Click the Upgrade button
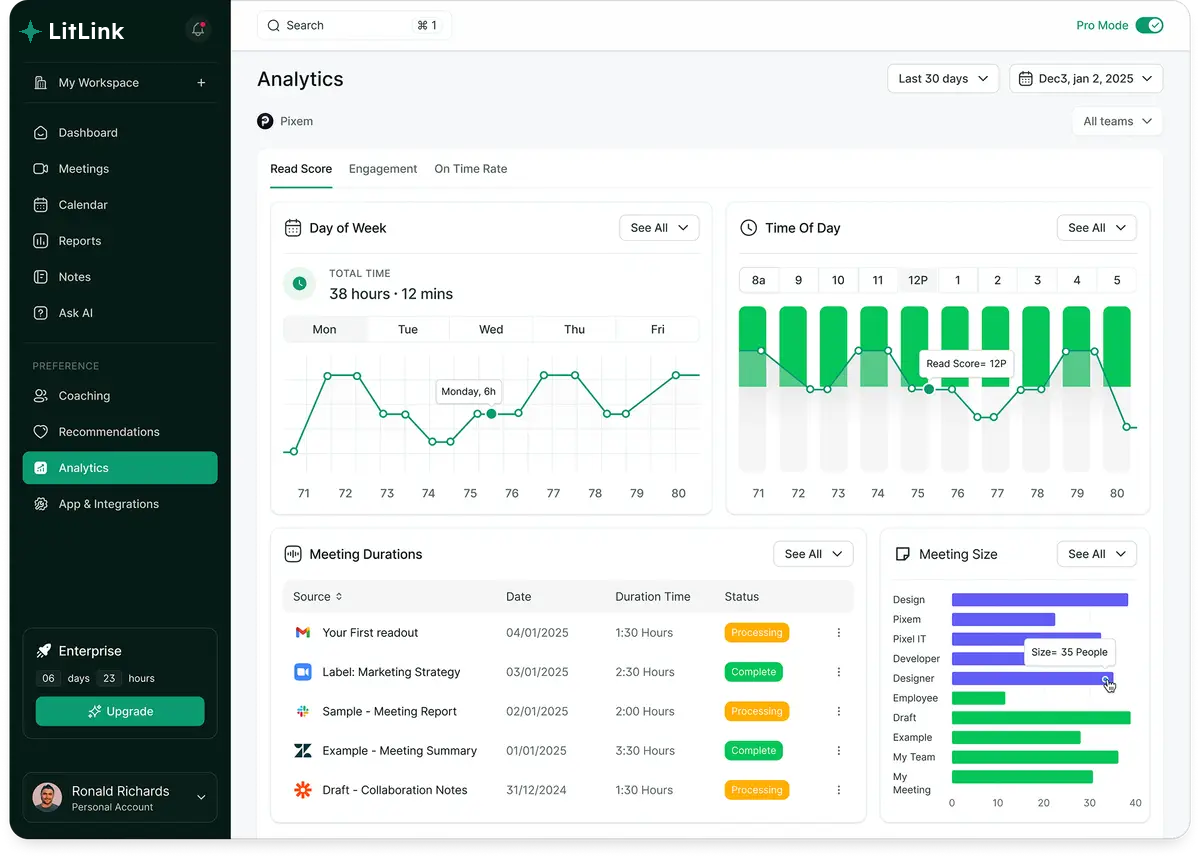The image size is (1200, 858). [x=120, y=710]
